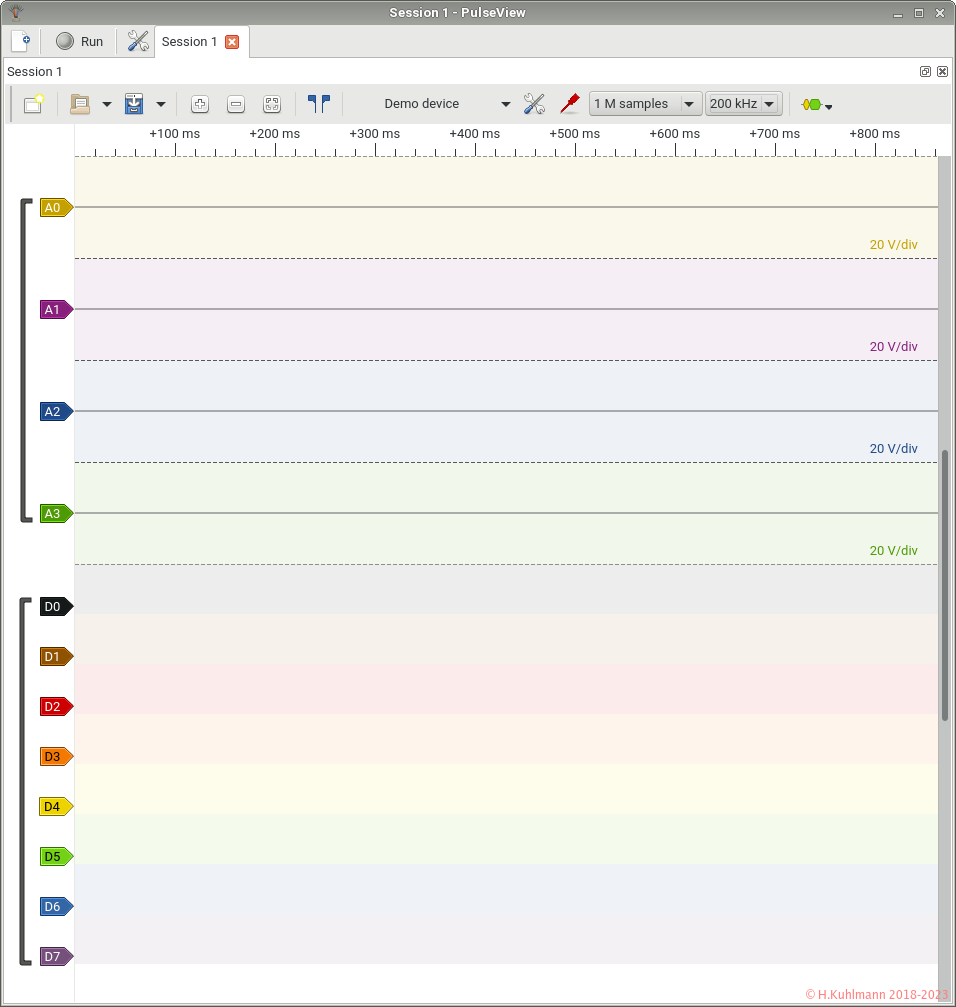Screen dimensions: 956x1007
Task: Create a new session via top-left icon
Action: (x=20, y=41)
